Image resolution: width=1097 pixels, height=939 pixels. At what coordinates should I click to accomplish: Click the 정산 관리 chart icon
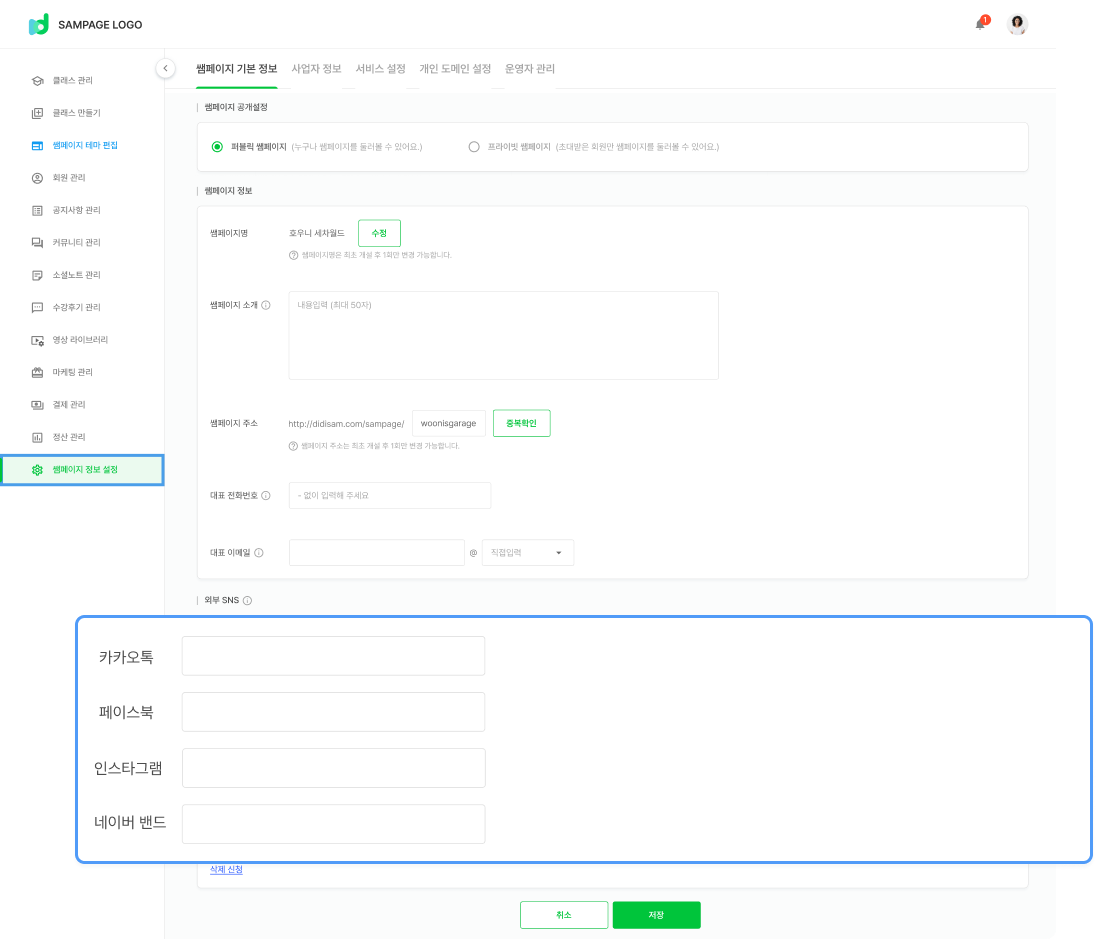coord(37,438)
